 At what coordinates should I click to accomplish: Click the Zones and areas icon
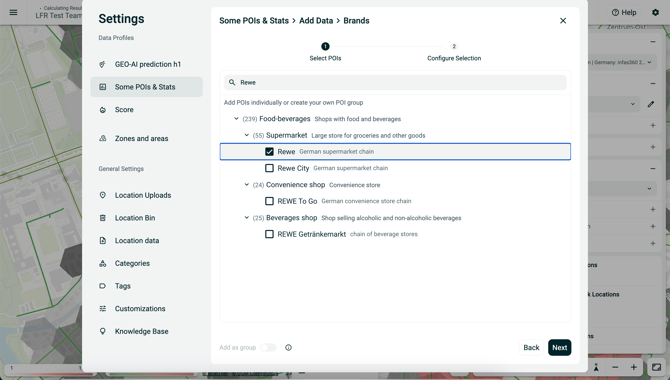103,138
